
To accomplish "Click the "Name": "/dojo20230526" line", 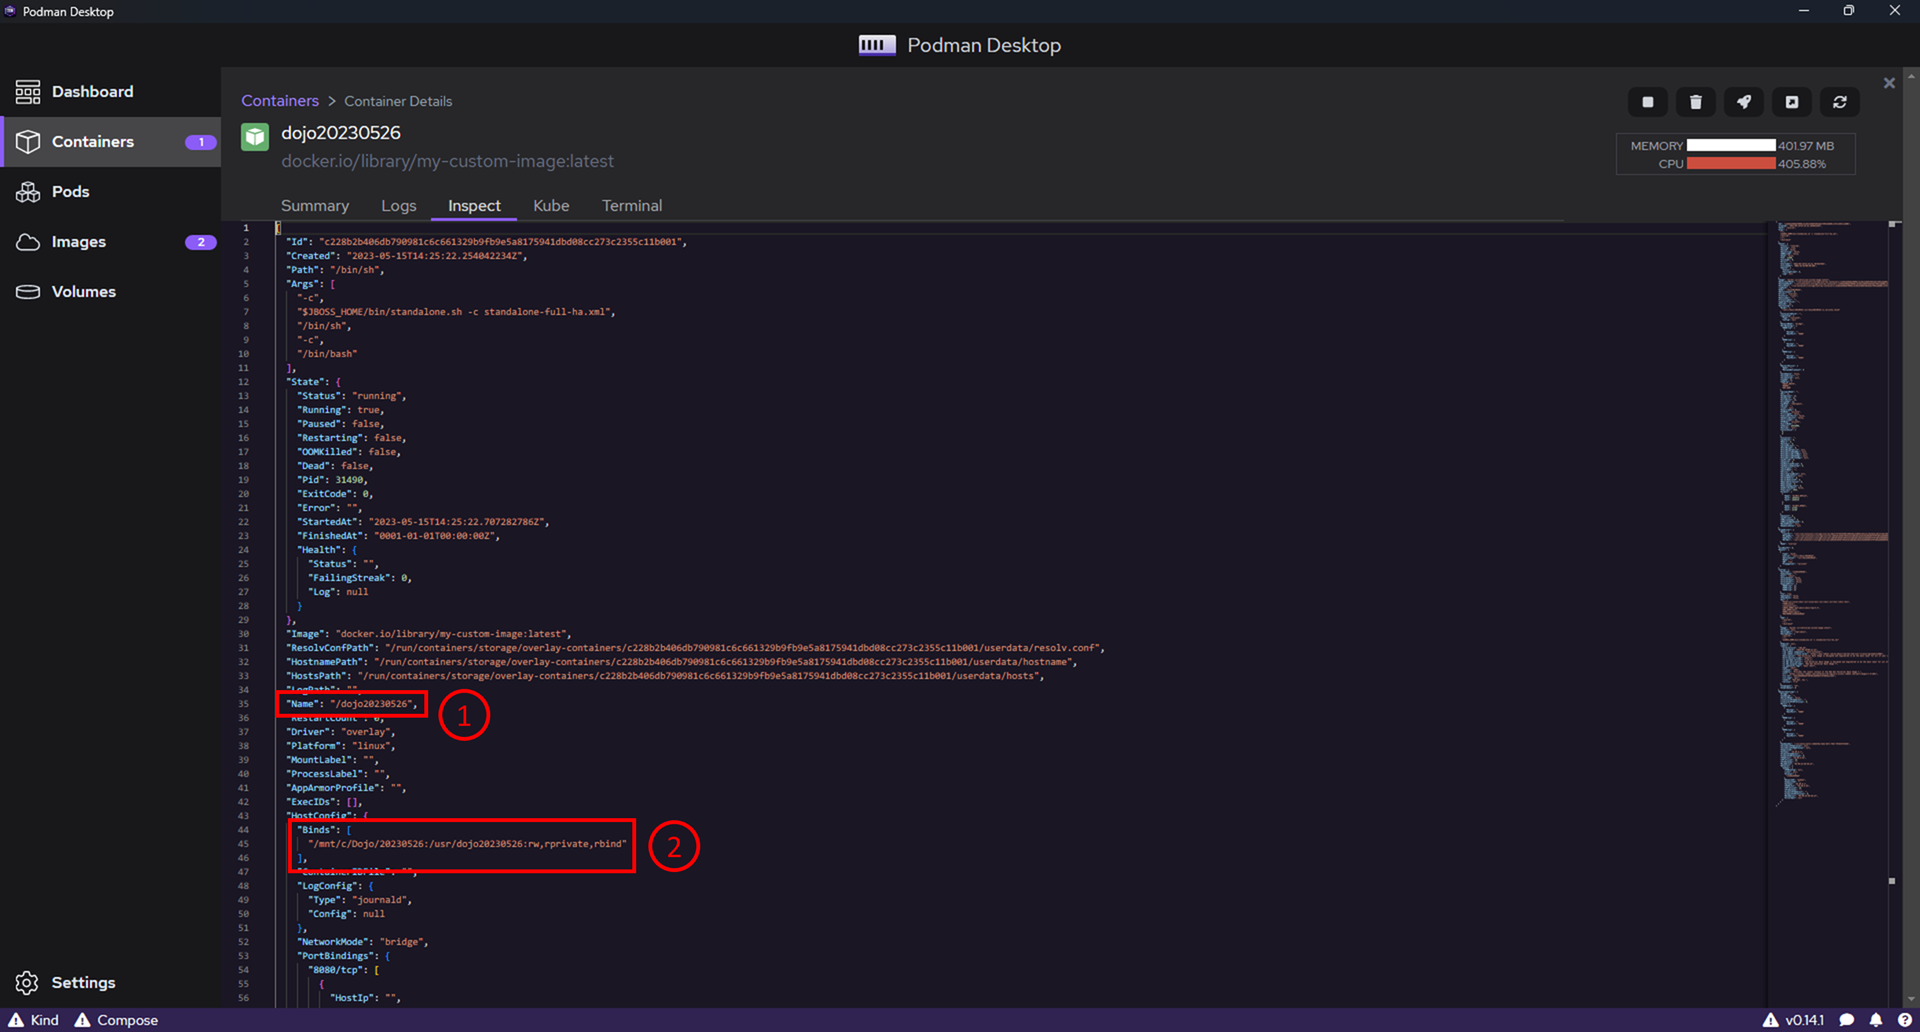I will pos(352,704).
